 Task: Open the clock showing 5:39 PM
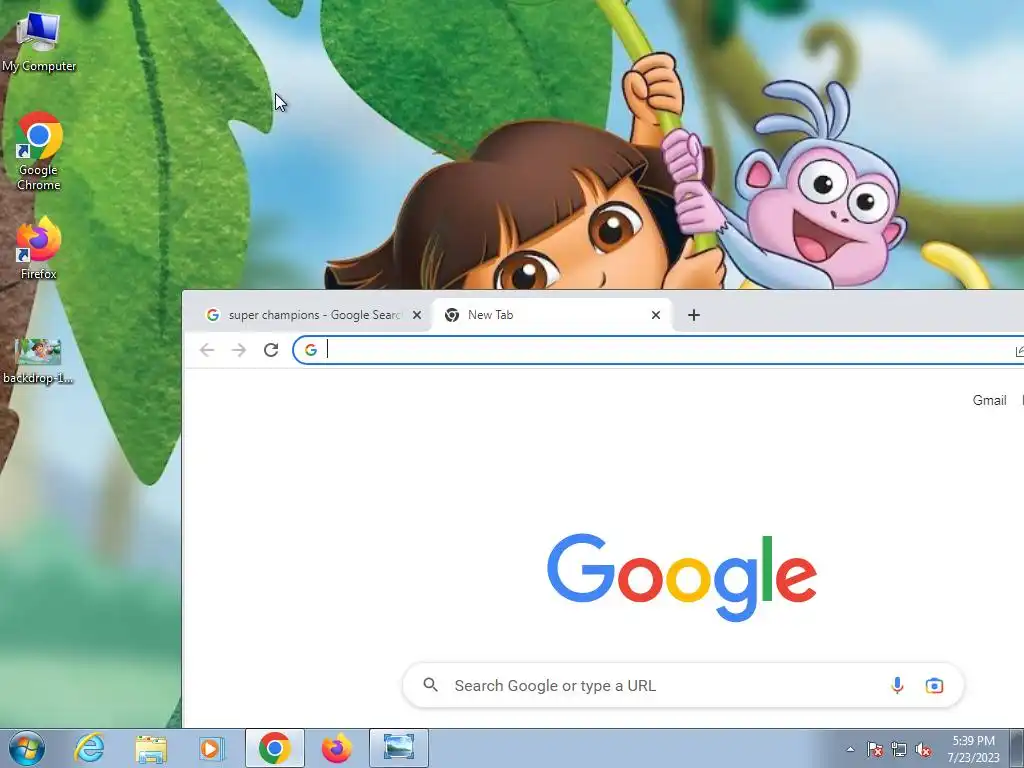pyautogui.click(x=973, y=749)
